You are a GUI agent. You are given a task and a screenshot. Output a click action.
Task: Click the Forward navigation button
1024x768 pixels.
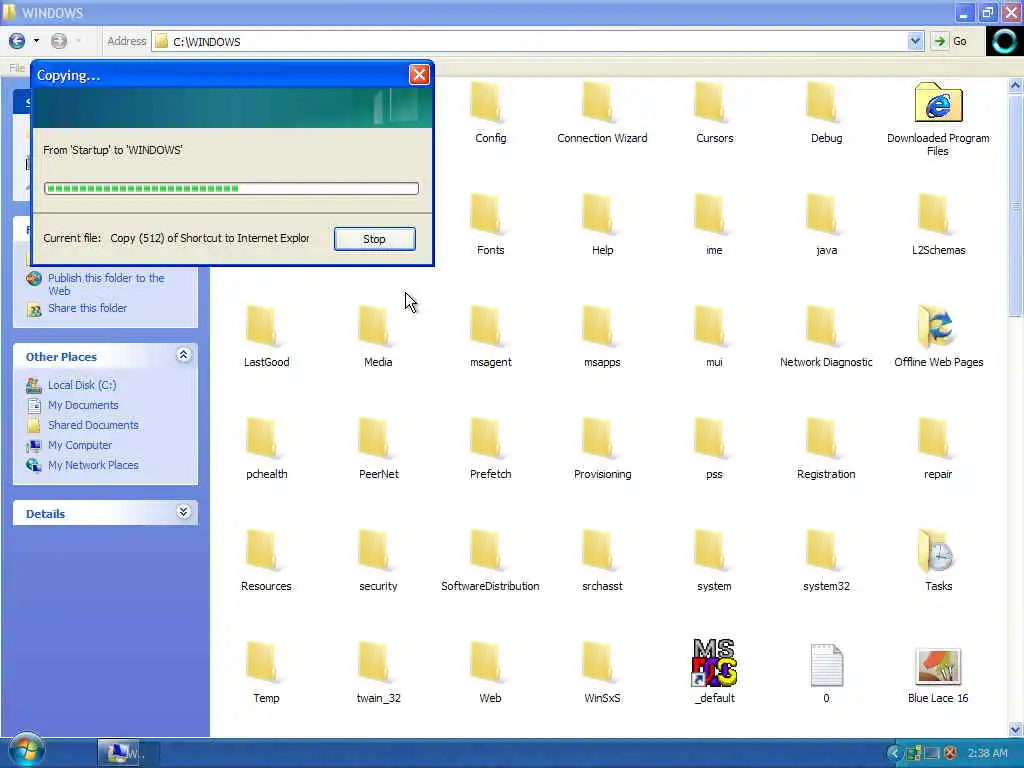pos(59,41)
